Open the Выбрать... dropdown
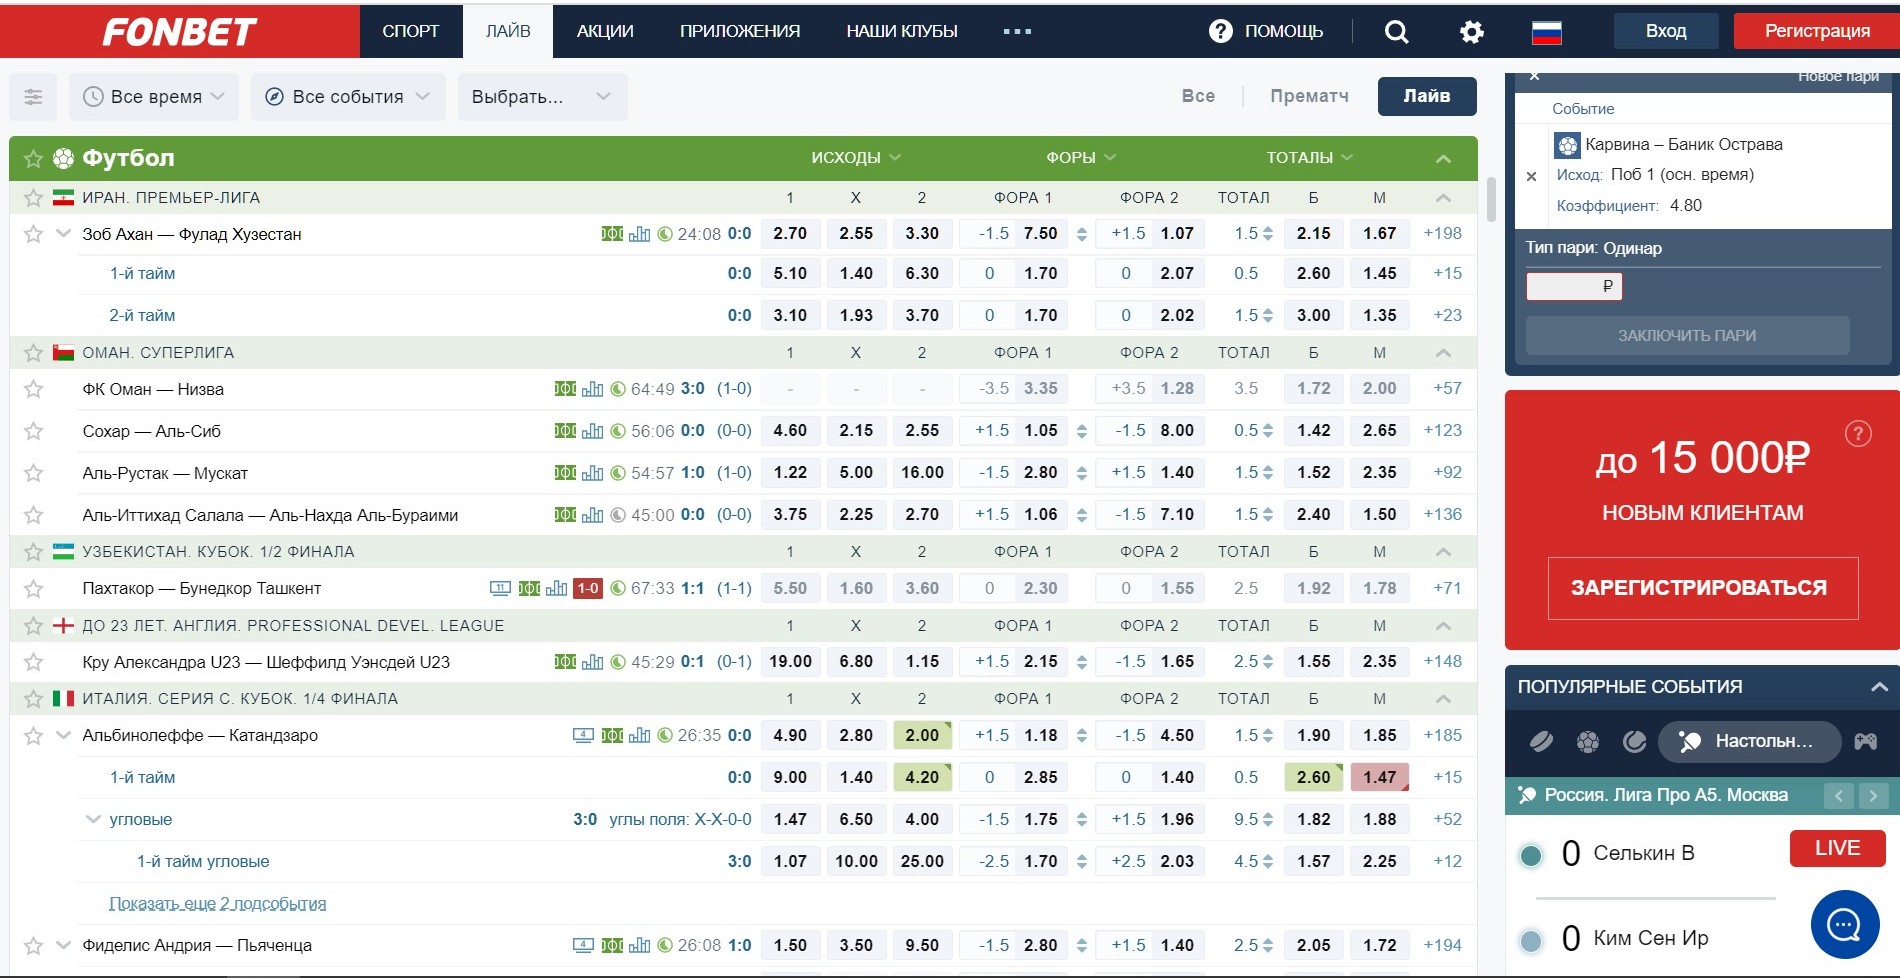 [x=542, y=97]
